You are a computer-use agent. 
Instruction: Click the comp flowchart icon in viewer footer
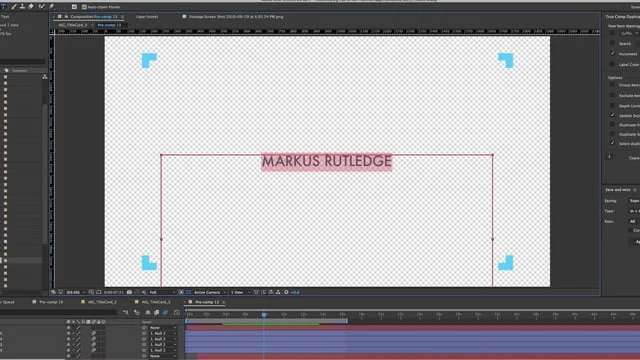tap(278, 292)
